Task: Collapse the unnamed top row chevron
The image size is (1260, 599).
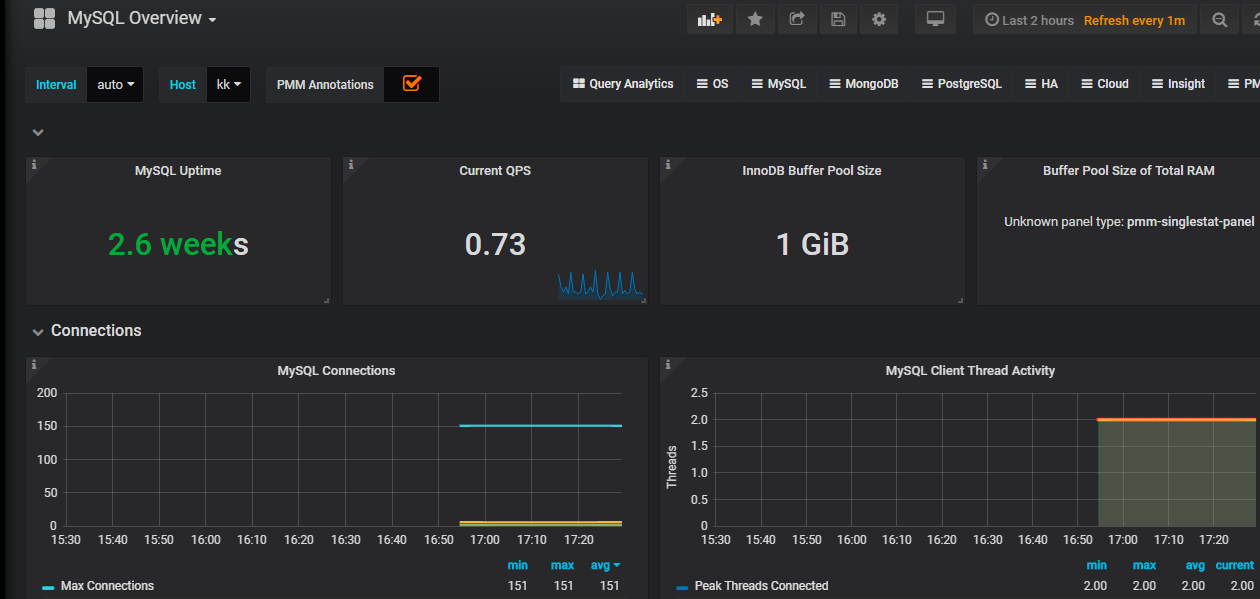Action: coord(37,132)
